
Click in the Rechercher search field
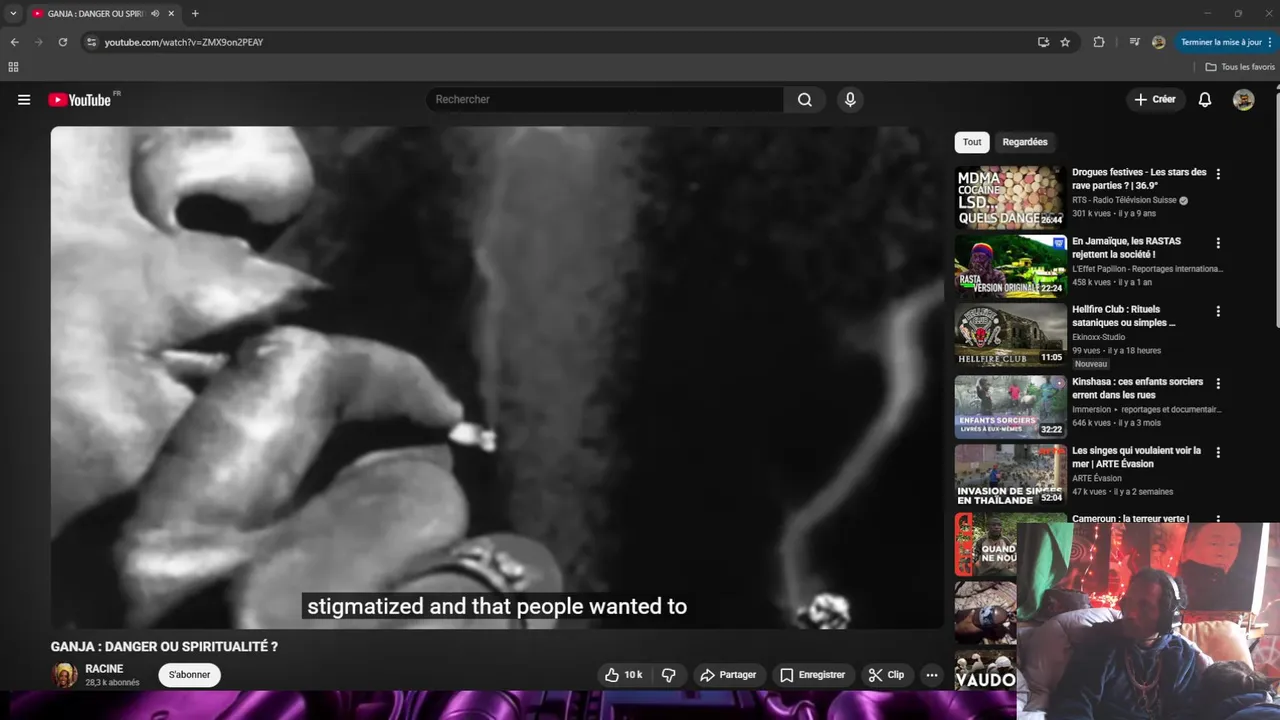(x=605, y=100)
